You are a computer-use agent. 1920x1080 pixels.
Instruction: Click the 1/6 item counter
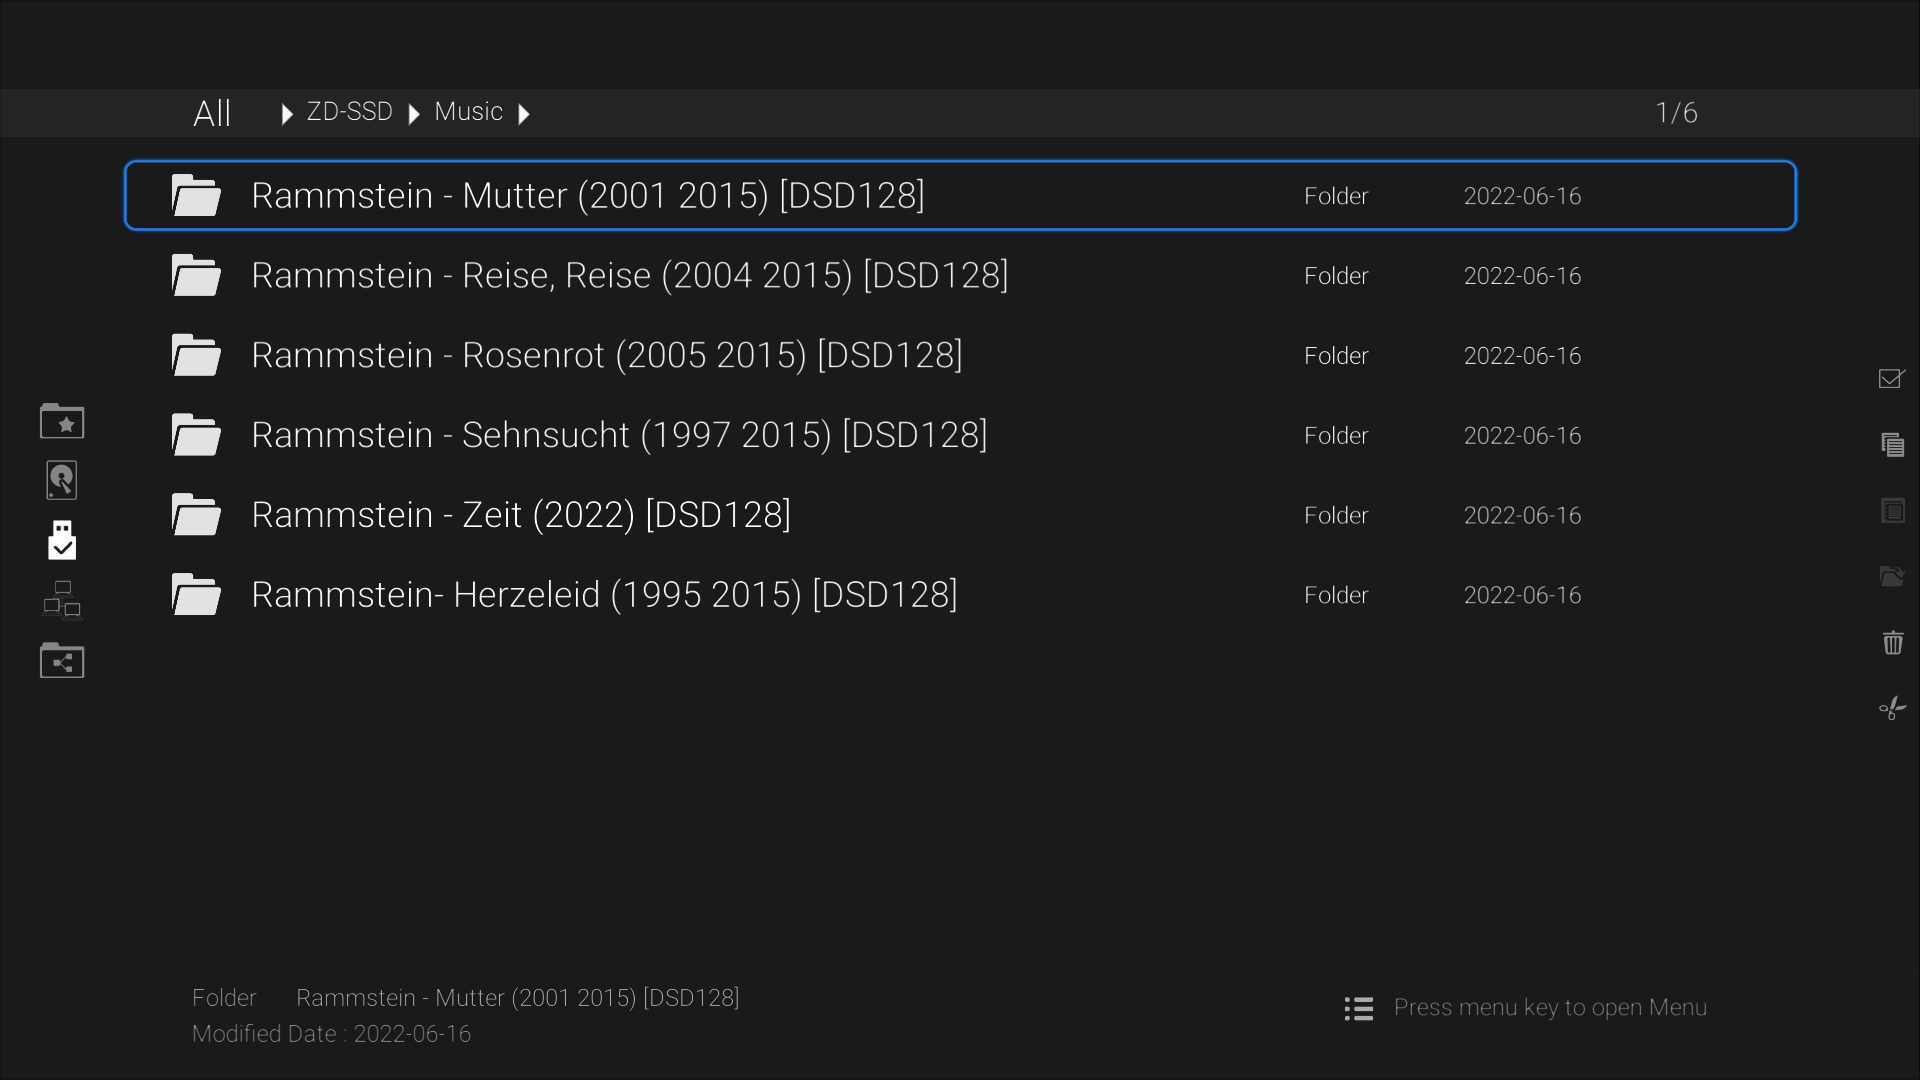pyautogui.click(x=1676, y=113)
